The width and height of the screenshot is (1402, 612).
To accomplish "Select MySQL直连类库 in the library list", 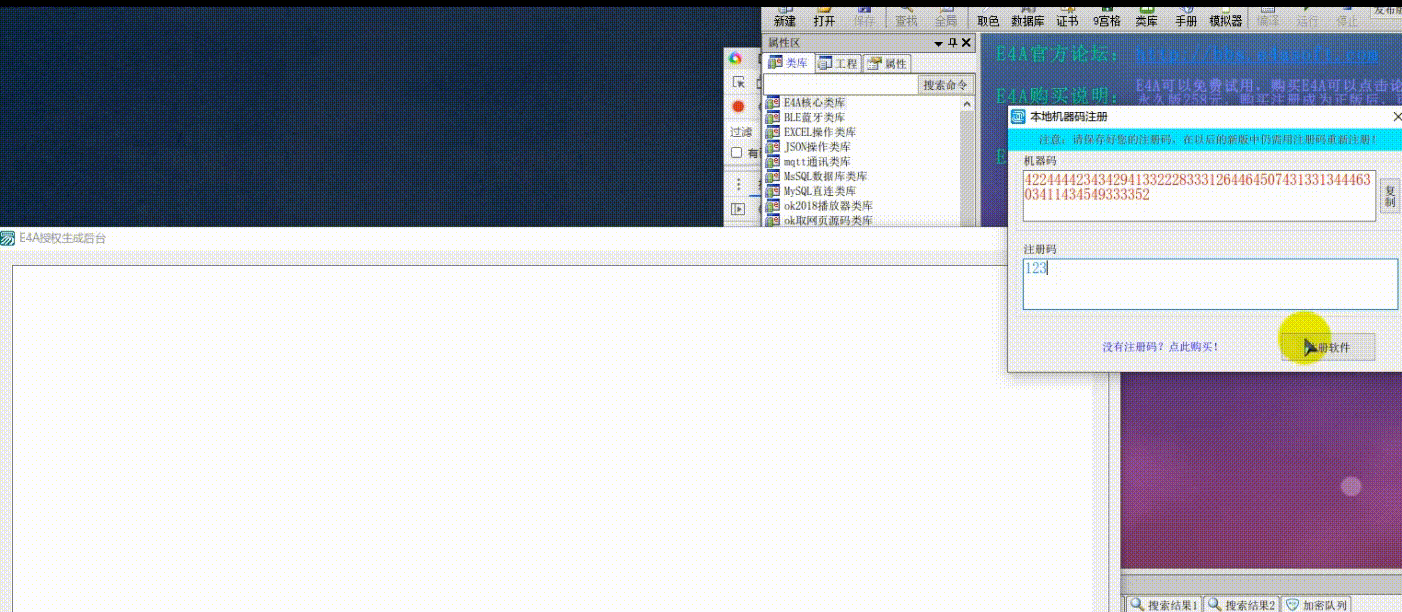I will point(820,191).
